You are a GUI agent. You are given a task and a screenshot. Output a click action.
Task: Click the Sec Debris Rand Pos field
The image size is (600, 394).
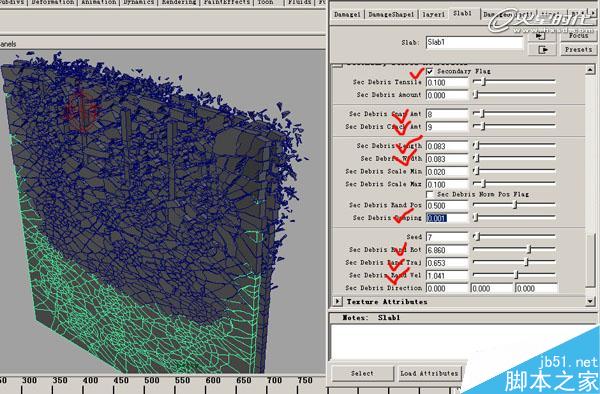point(447,206)
